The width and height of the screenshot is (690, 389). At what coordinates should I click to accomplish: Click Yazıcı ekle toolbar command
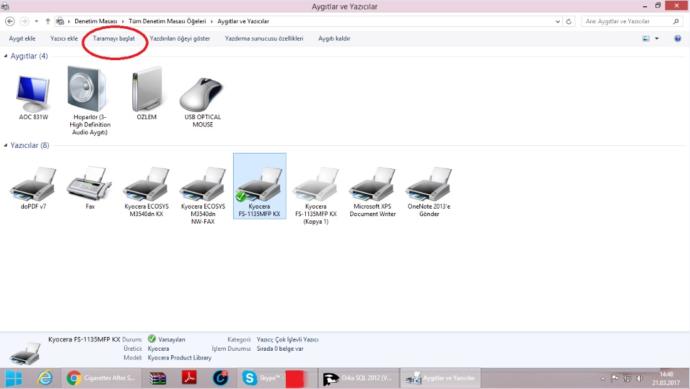[x=64, y=39]
